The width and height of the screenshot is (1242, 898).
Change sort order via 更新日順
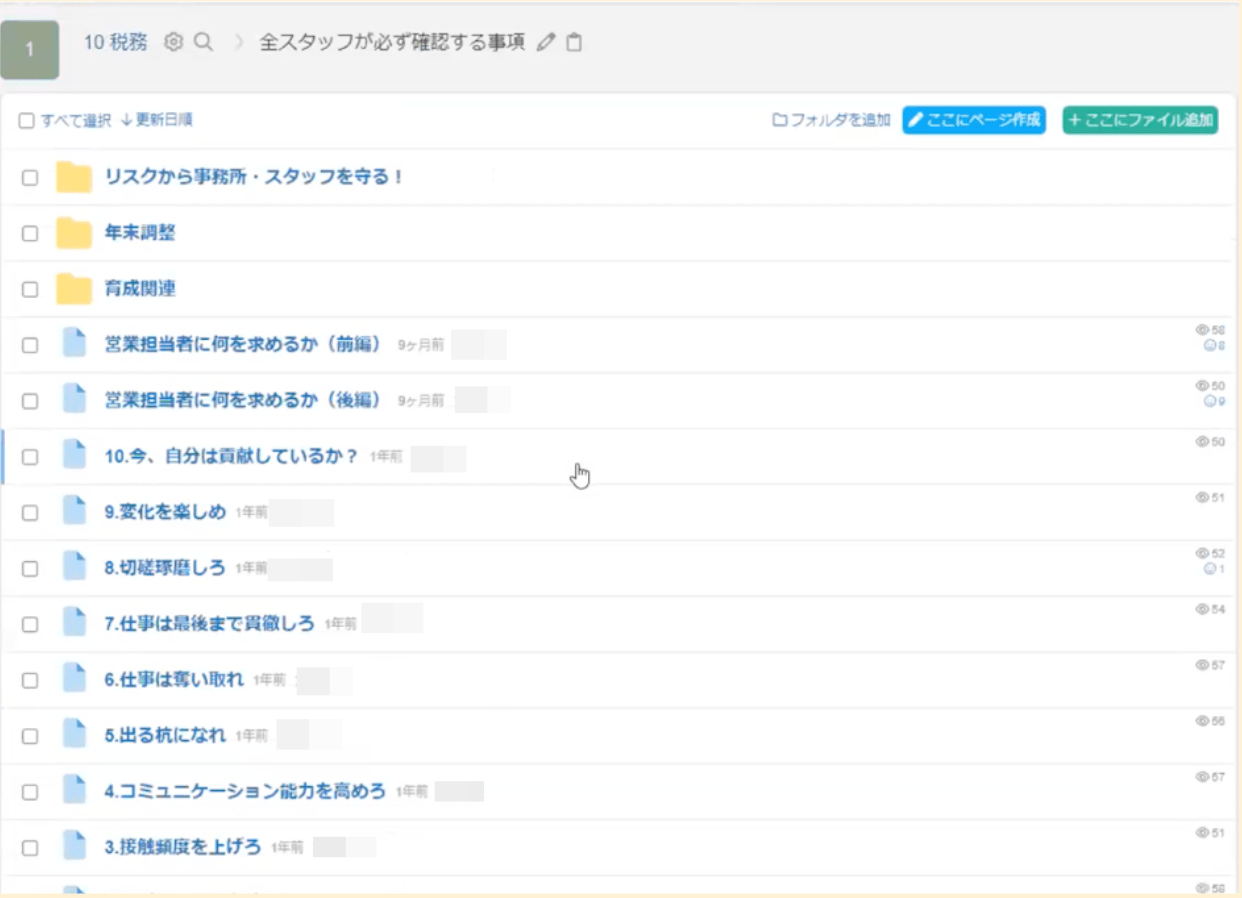pyautogui.click(x=156, y=120)
